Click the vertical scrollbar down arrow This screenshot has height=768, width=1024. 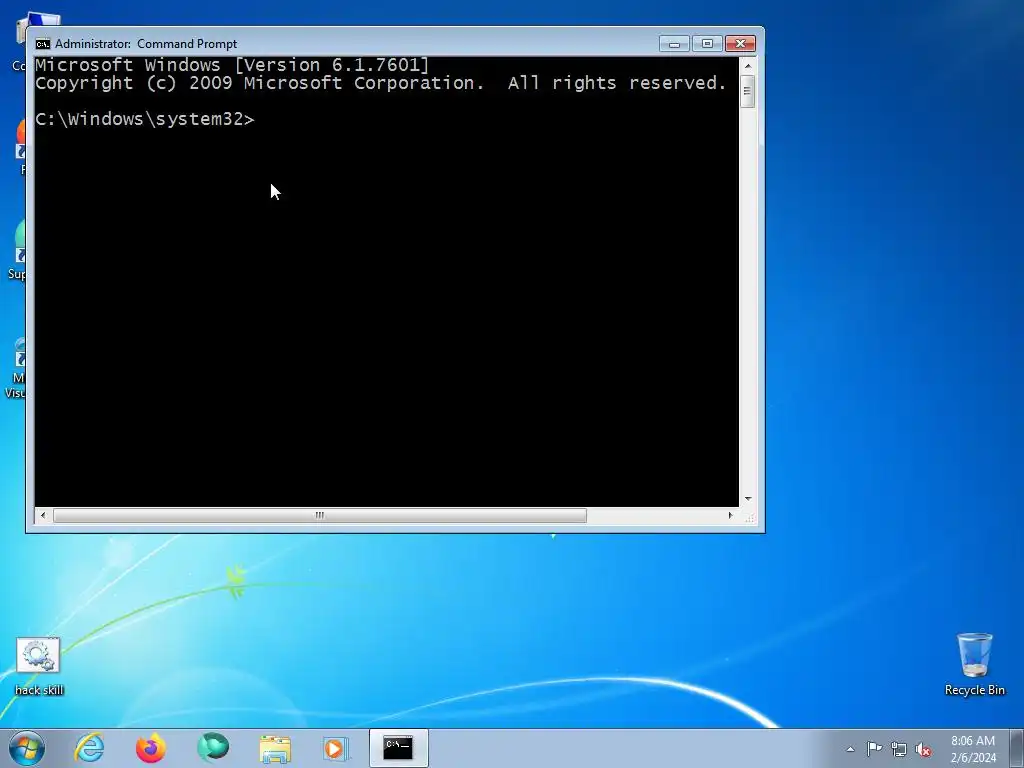[748, 498]
